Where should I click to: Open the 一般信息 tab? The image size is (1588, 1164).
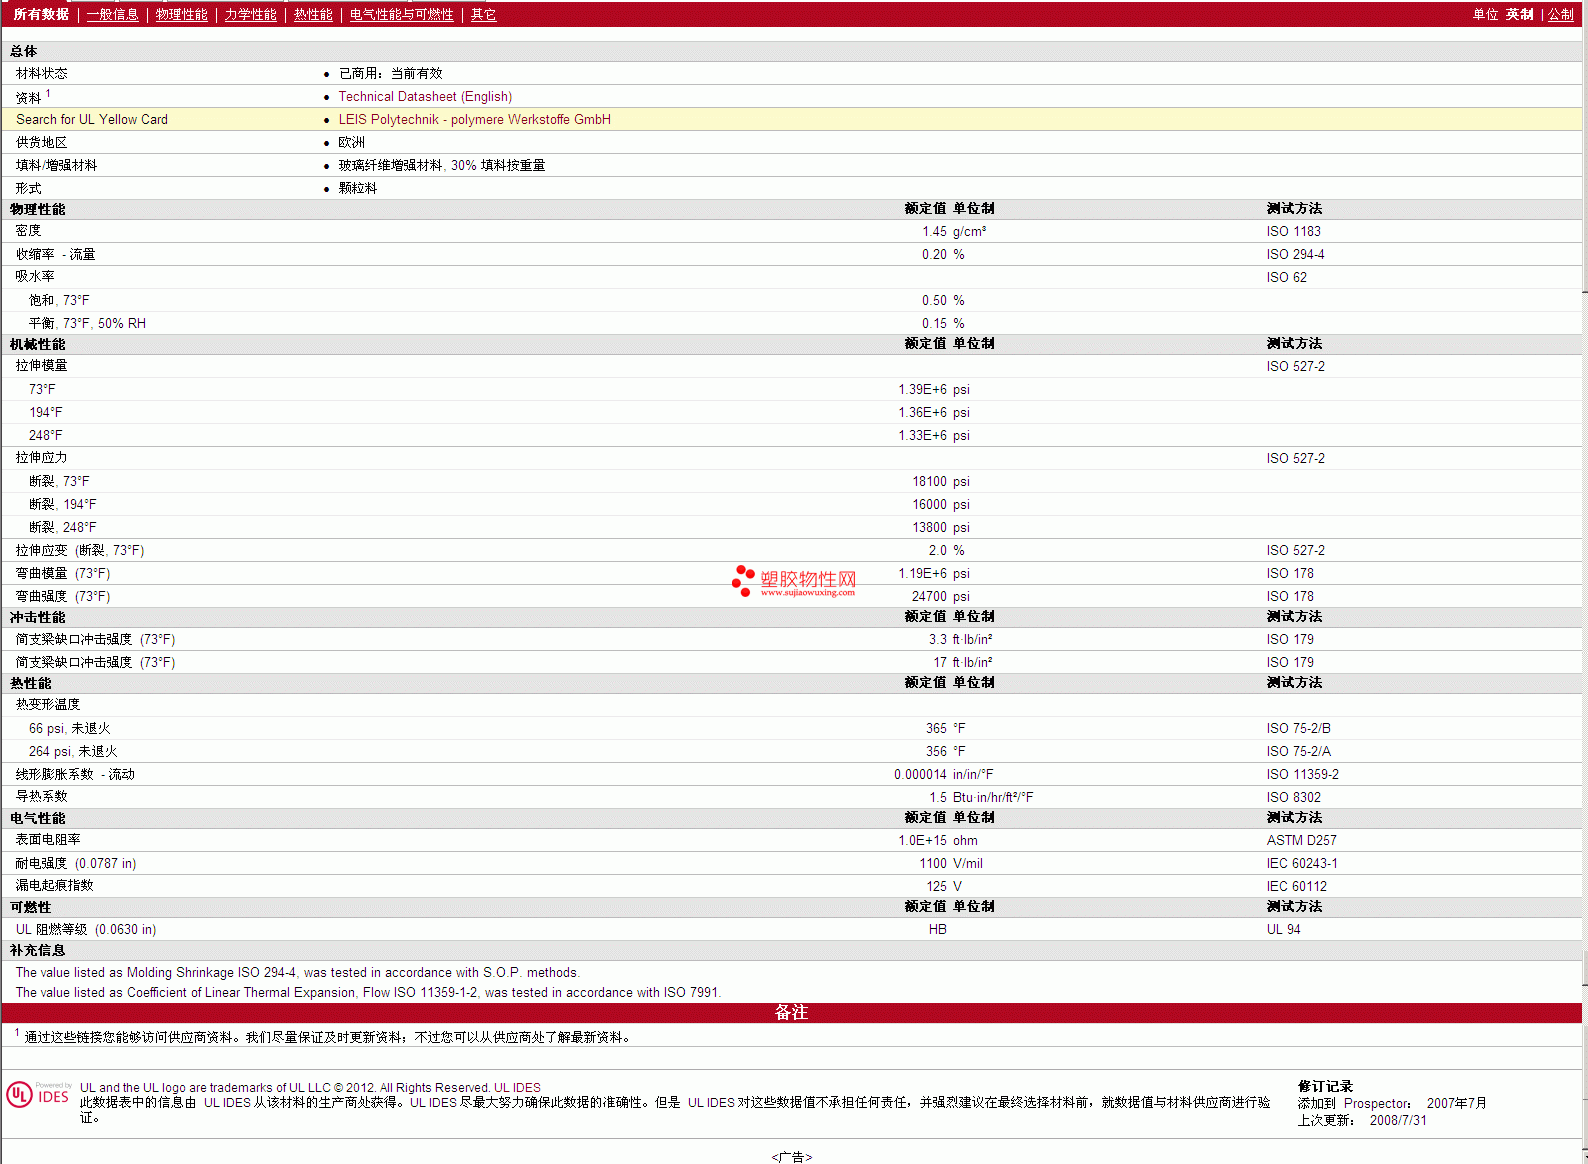(x=112, y=15)
